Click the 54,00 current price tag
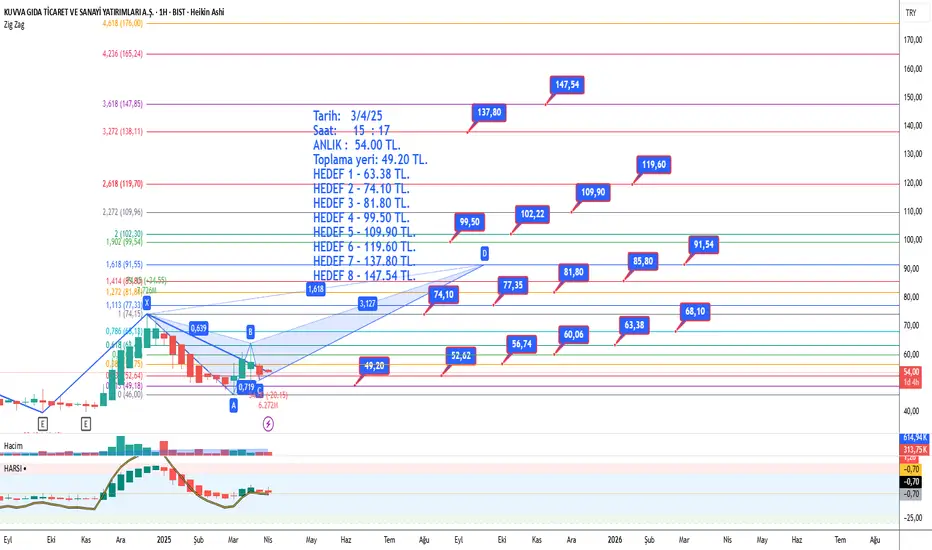This screenshot has height=550, width=932. click(x=911, y=372)
